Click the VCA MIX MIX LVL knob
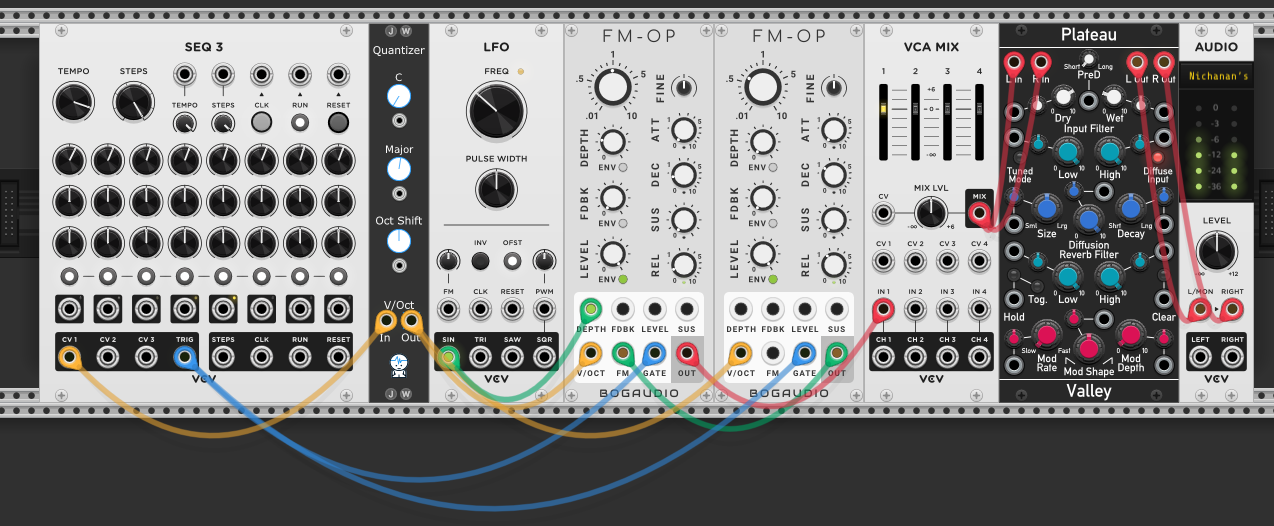Viewport: 1274px width, 526px height. pos(931,212)
